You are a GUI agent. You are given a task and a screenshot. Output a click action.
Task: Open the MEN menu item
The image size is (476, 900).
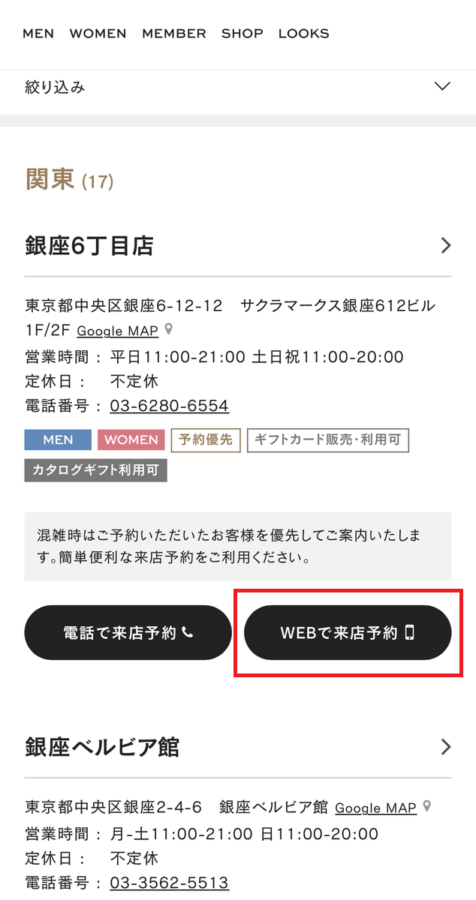coord(38,33)
